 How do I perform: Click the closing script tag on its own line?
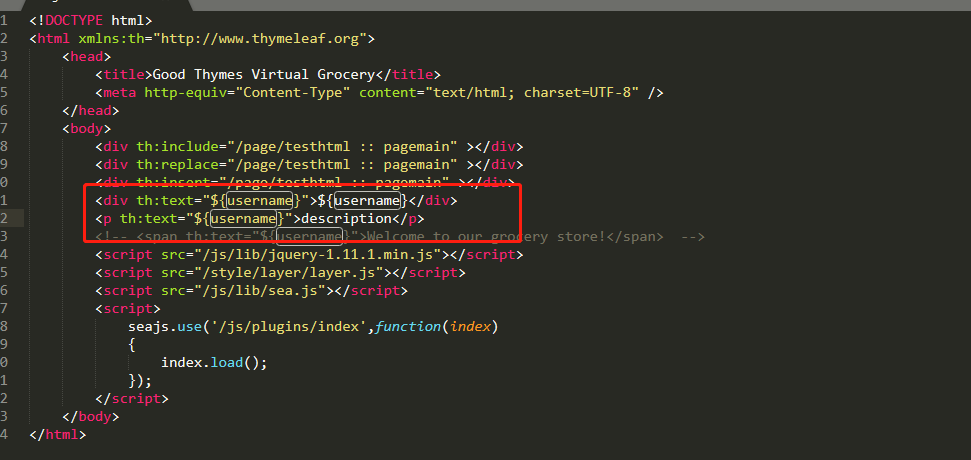coord(132,398)
